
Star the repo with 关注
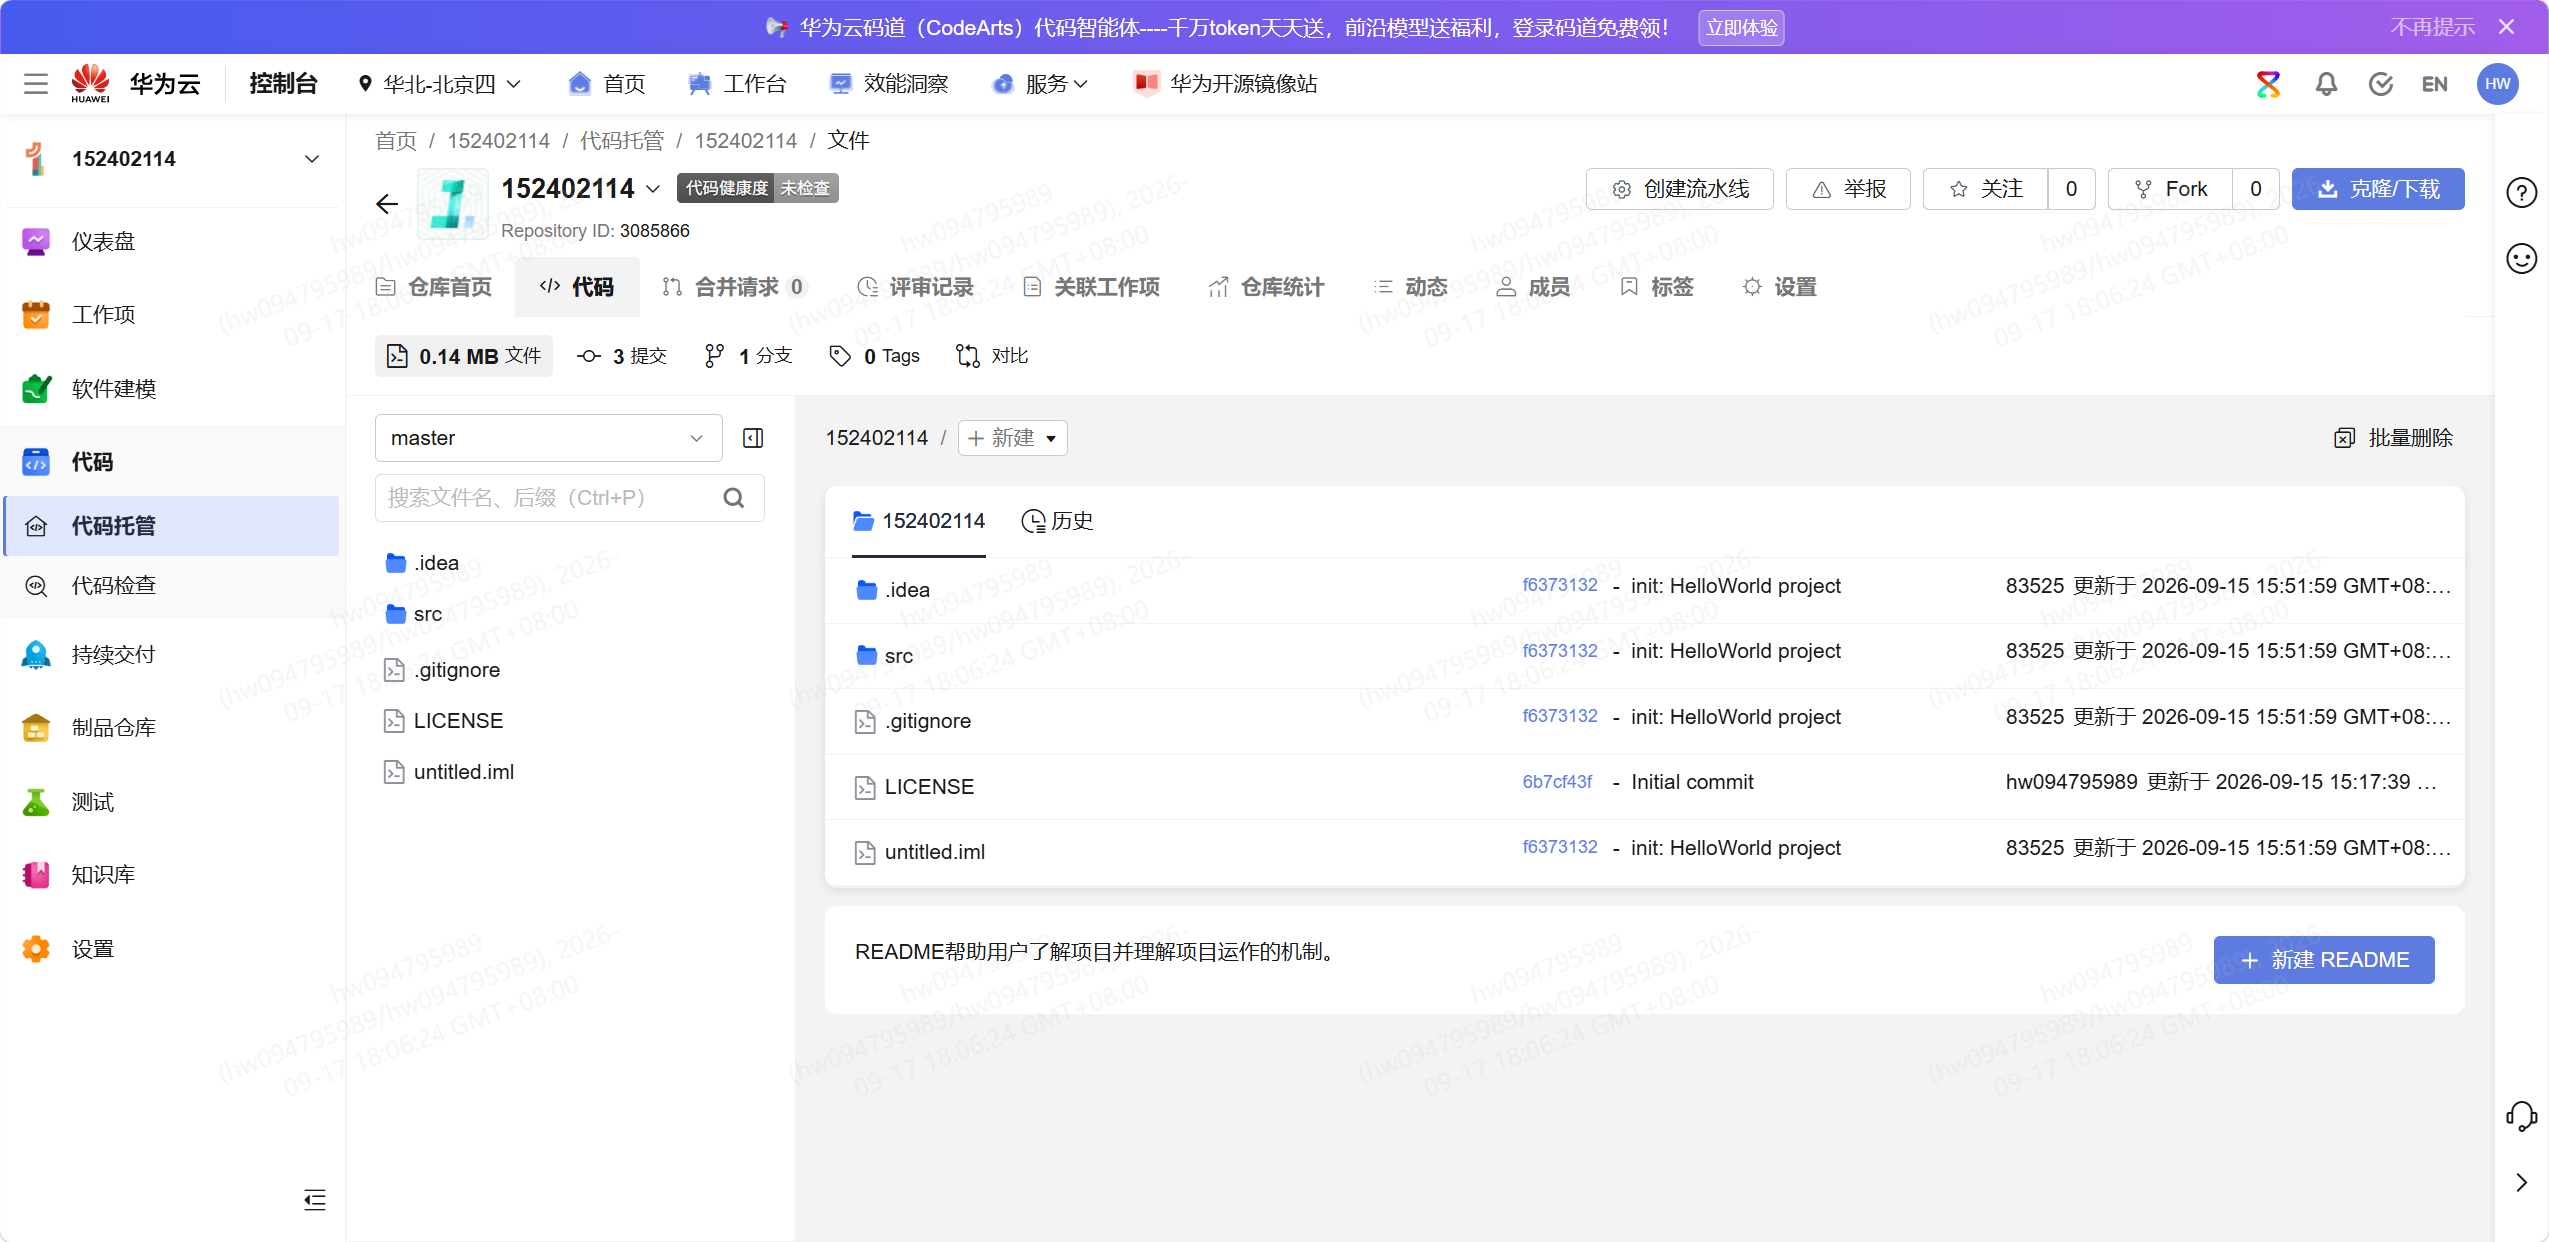pyautogui.click(x=1986, y=189)
